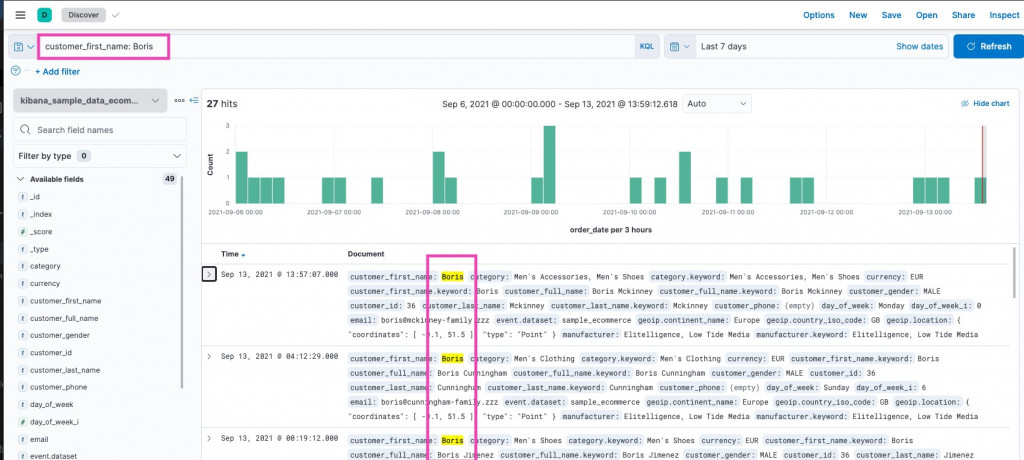Click the 49 available fields count badge
Viewport: 1024px width, 460px height.
pos(170,179)
